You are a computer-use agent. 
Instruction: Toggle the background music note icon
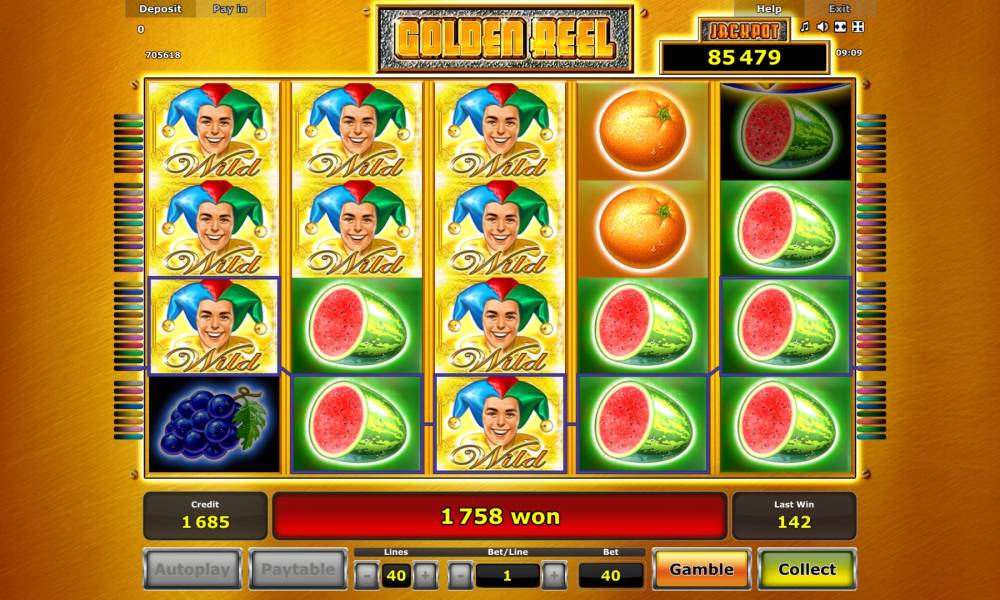point(805,27)
